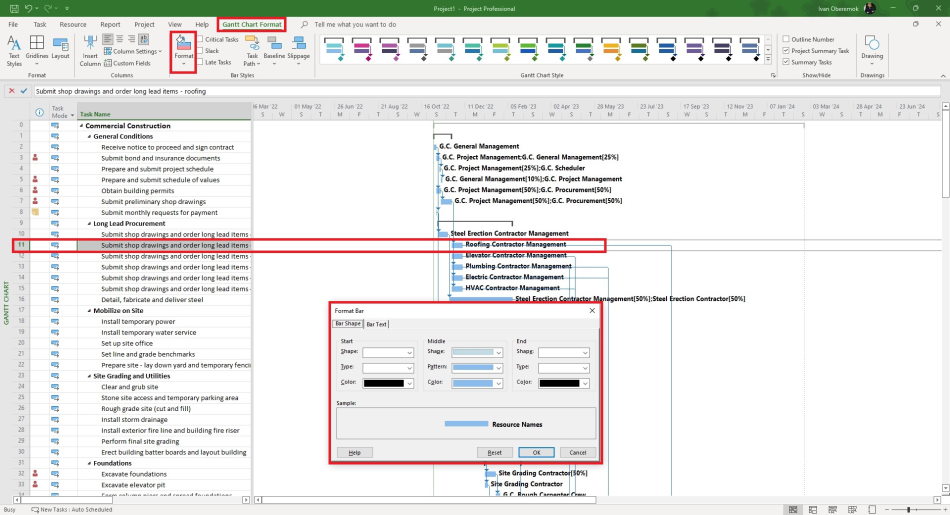
Task: Switch to the Report ribbon tab
Action: click(x=110, y=24)
